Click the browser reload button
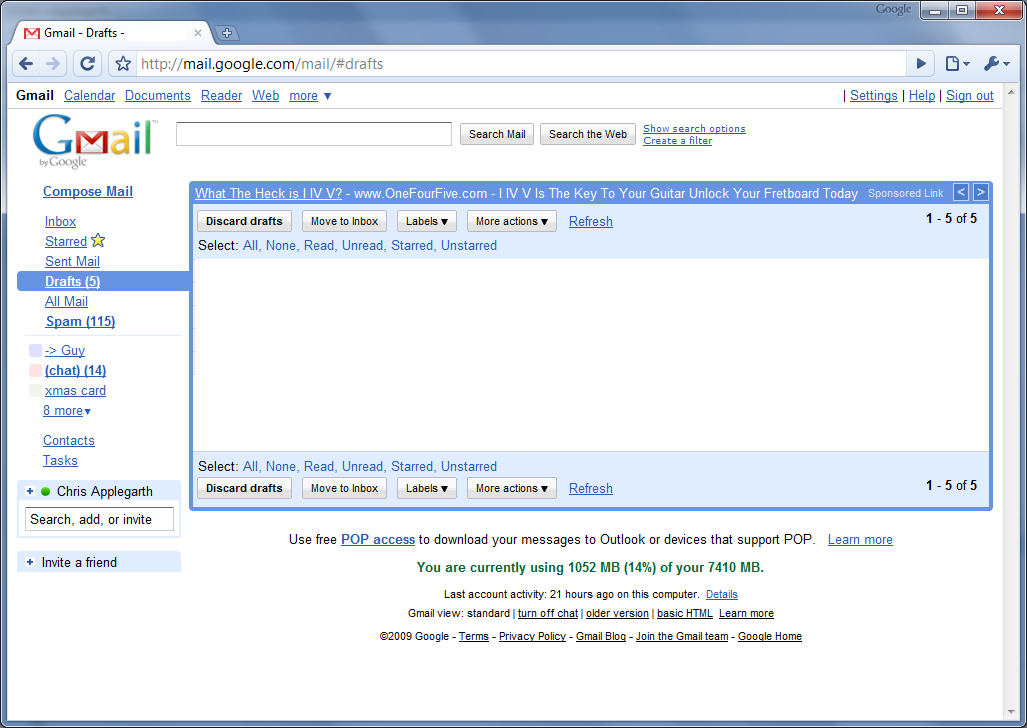Image resolution: width=1027 pixels, height=728 pixels. (88, 64)
